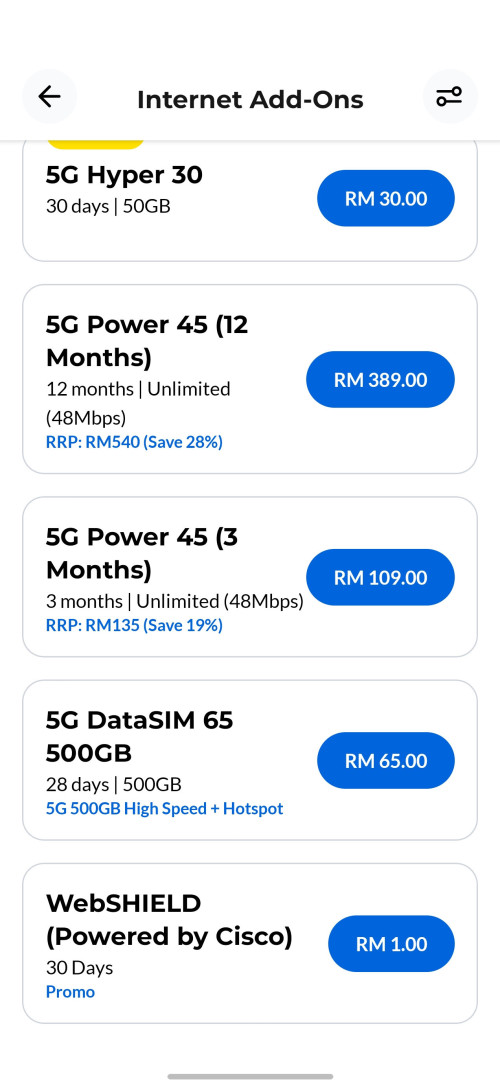The image size is (500, 1090).
Task: Open WebSHIELD (Powered by Cisco) title
Action: pyautogui.click(x=169, y=920)
